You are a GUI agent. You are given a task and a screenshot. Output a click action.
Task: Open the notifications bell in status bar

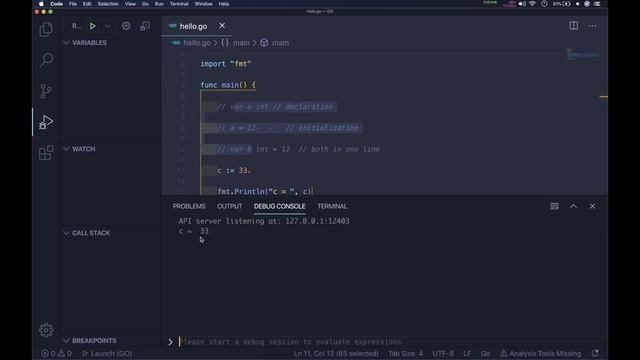pyautogui.click(x=595, y=353)
